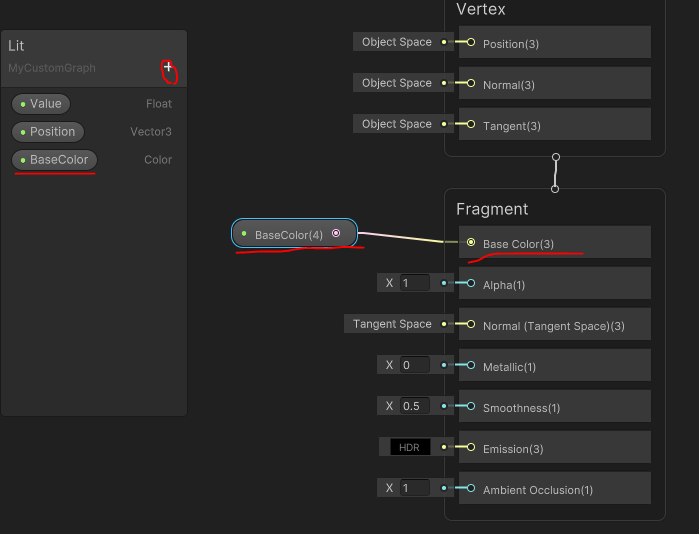The height and width of the screenshot is (534, 699).
Task: Click the Metallic(1) input port
Action: tap(471, 365)
